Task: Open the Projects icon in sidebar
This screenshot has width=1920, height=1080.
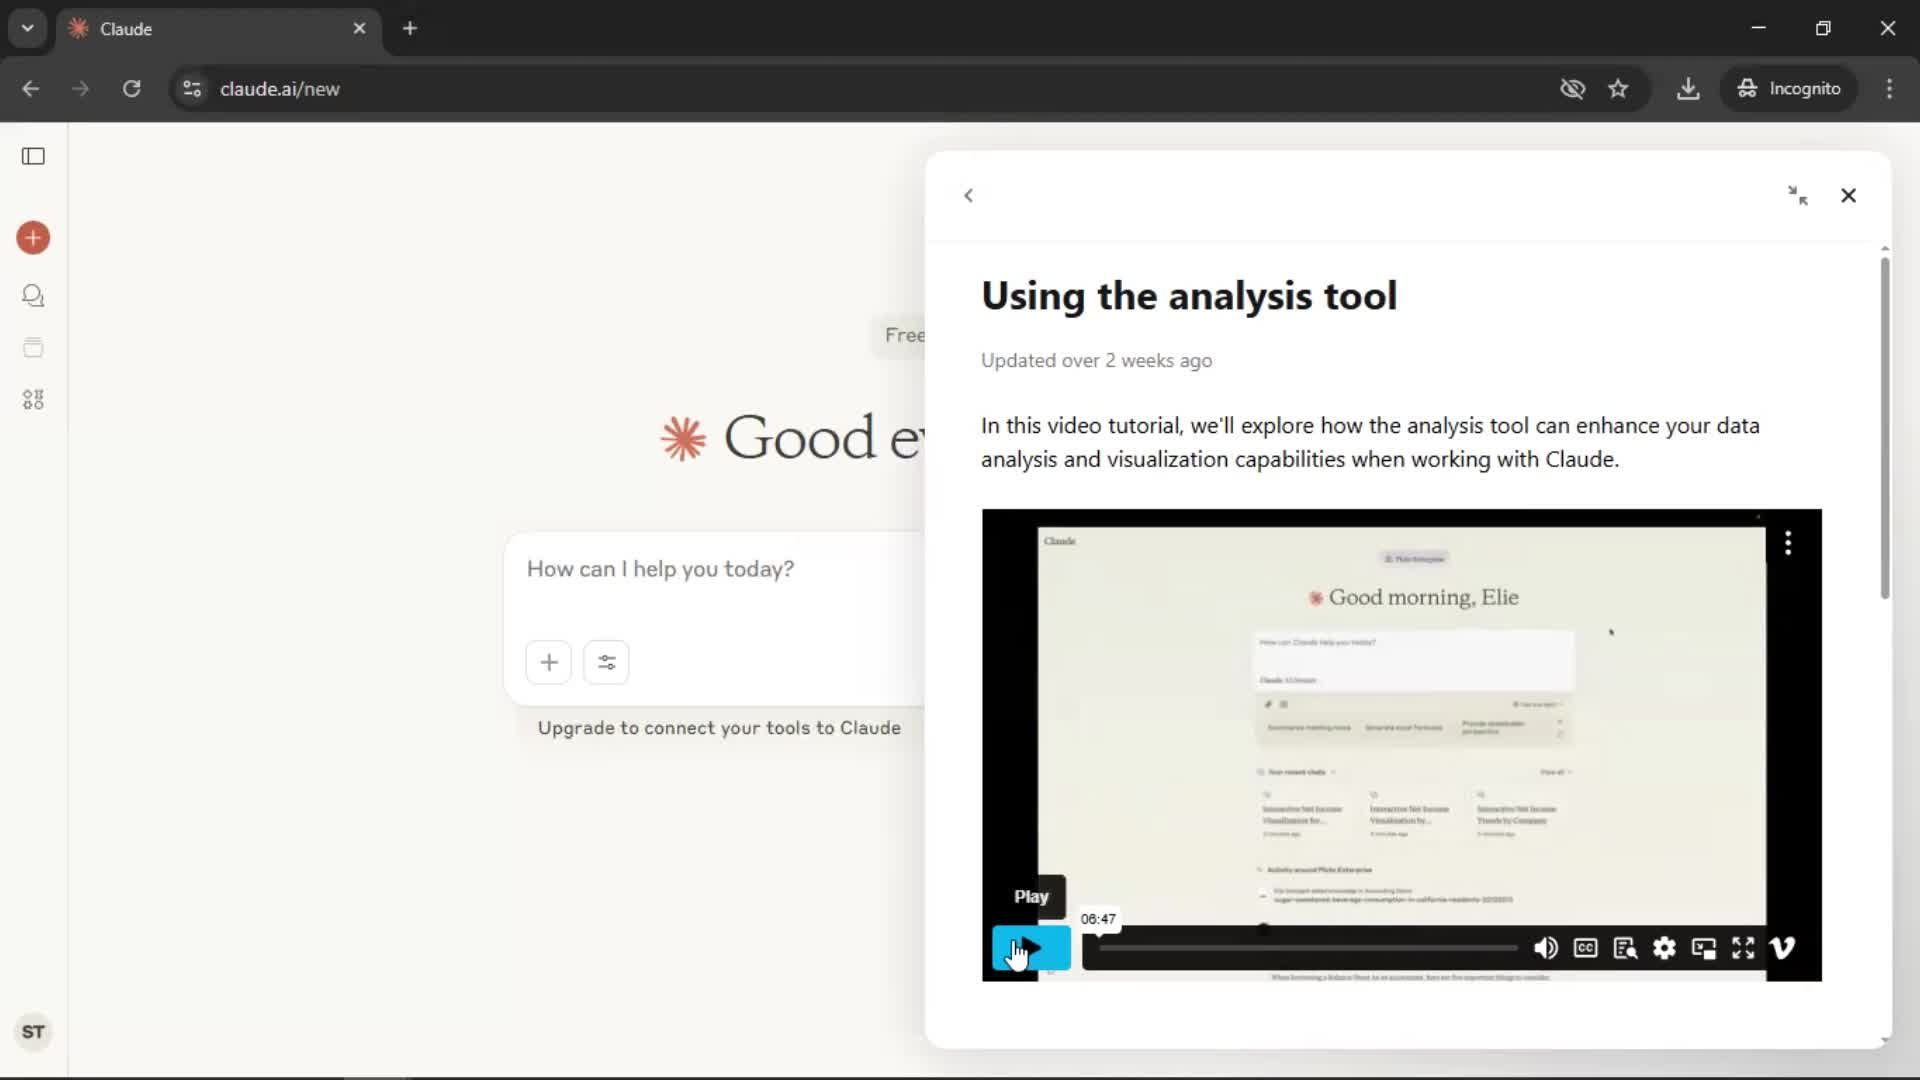Action: 33,348
